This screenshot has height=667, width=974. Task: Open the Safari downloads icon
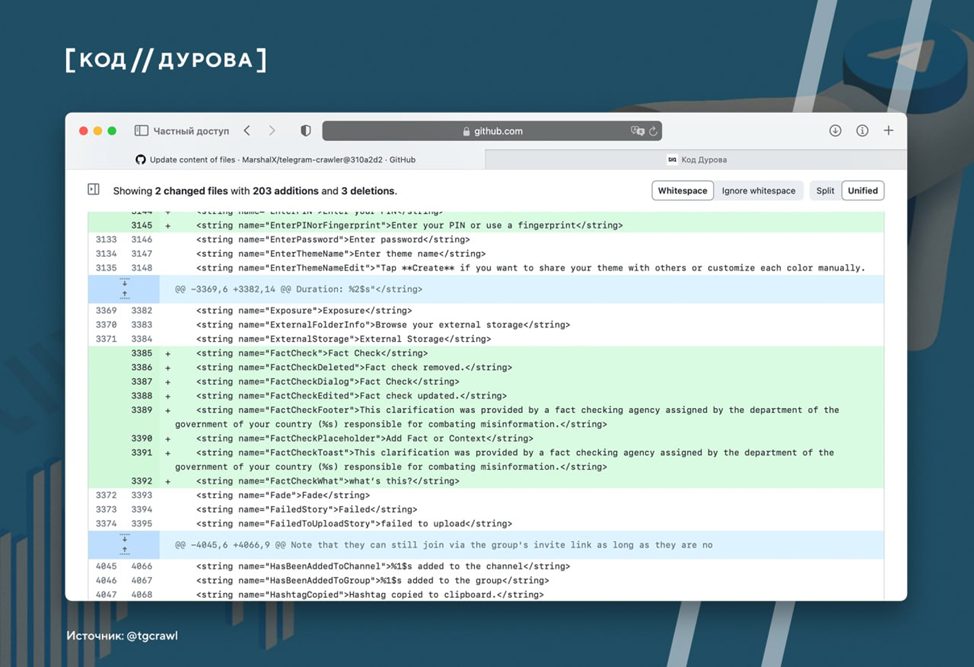coord(835,131)
